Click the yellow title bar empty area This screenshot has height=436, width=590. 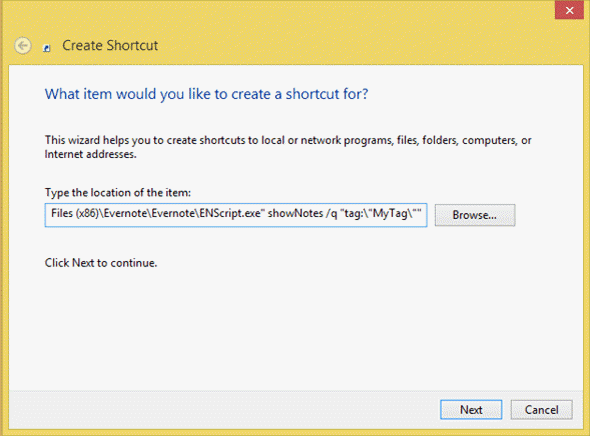pyautogui.click(x=339, y=38)
